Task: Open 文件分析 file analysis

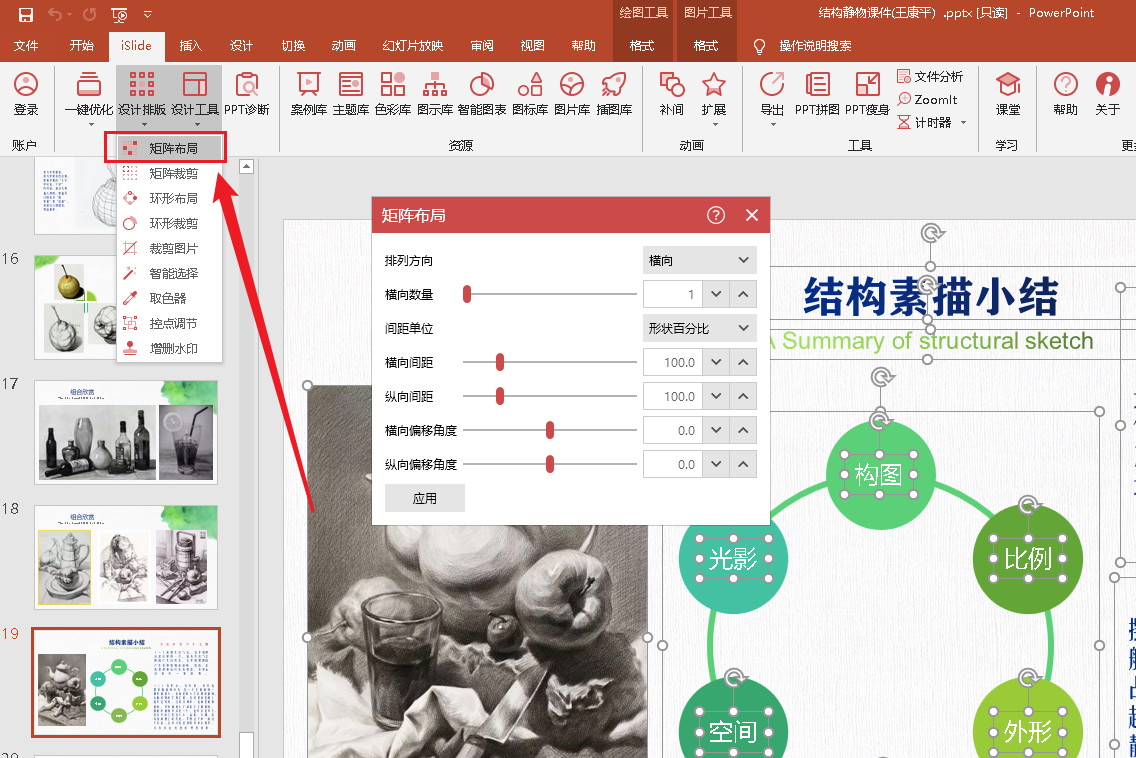Action: click(930, 77)
